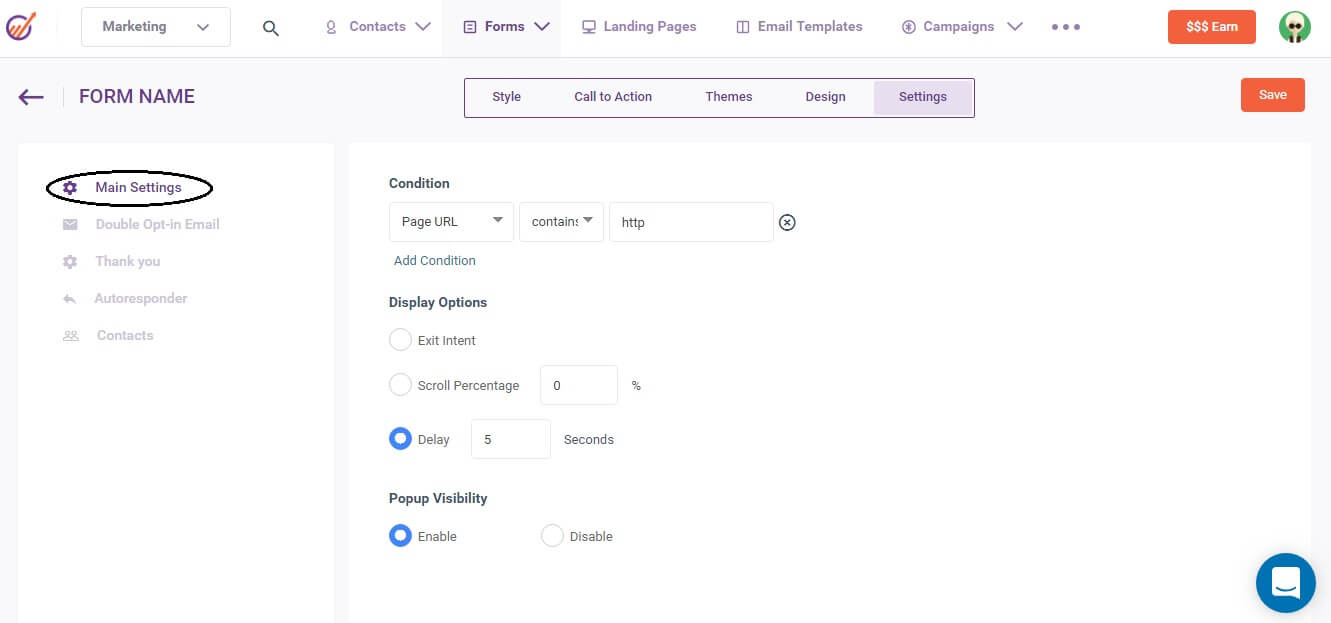The image size is (1331, 623).
Task: Expand the contains operator dropdown
Action: [560, 221]
